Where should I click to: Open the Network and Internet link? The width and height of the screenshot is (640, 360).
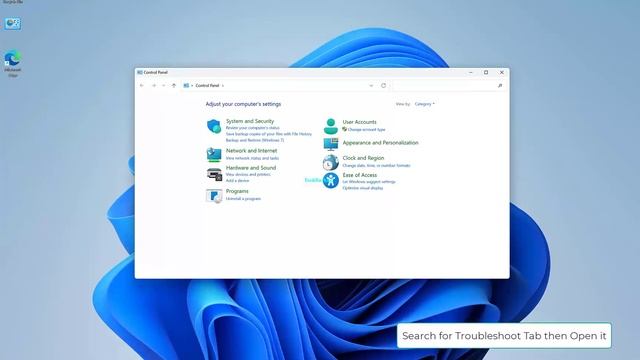click(x=251, y=151)
